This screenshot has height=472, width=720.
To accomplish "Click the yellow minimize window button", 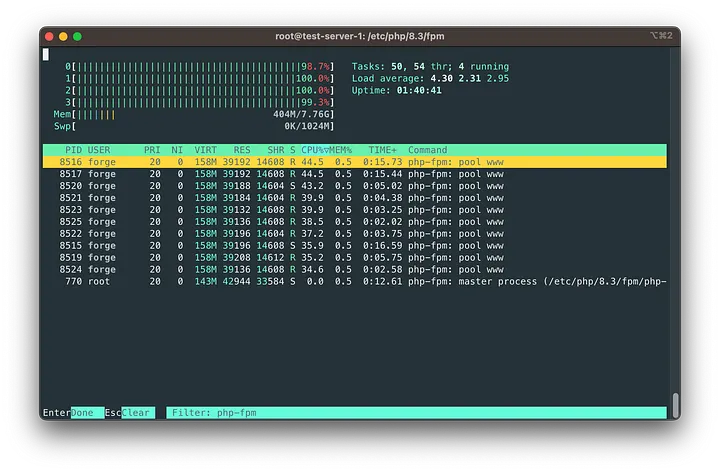I will [63, 36].
